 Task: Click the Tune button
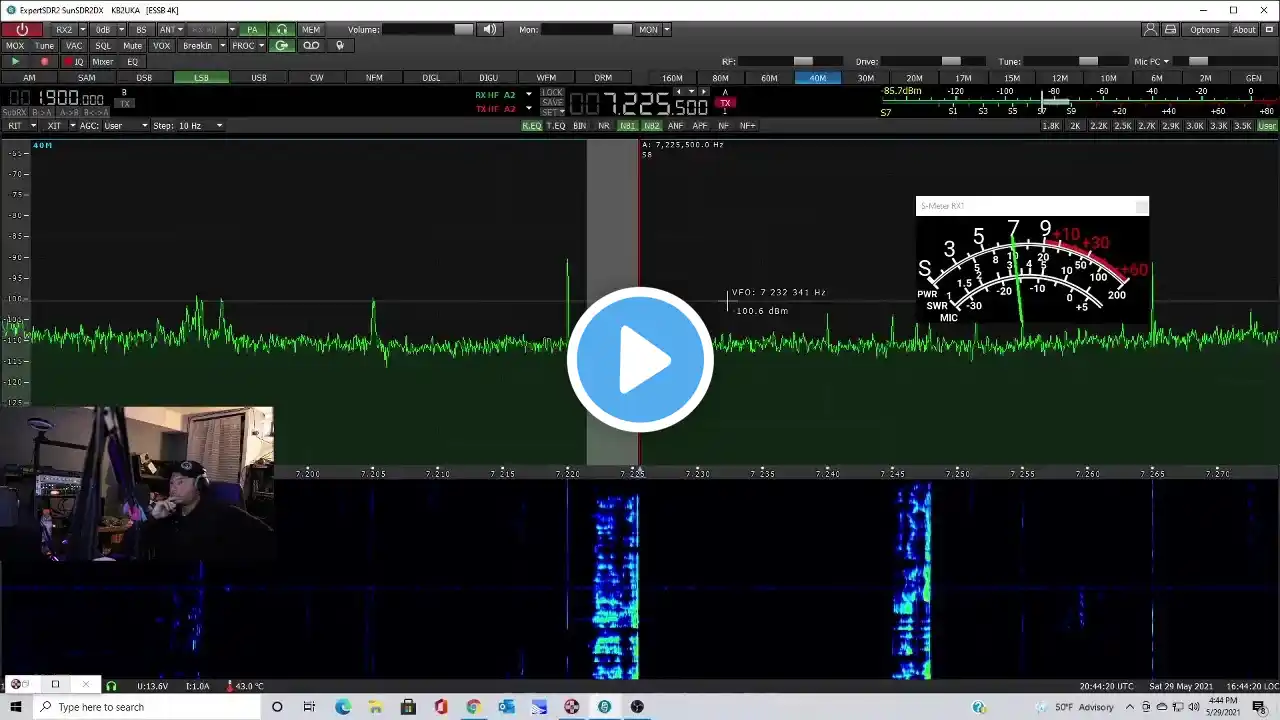tap(44, 46)
